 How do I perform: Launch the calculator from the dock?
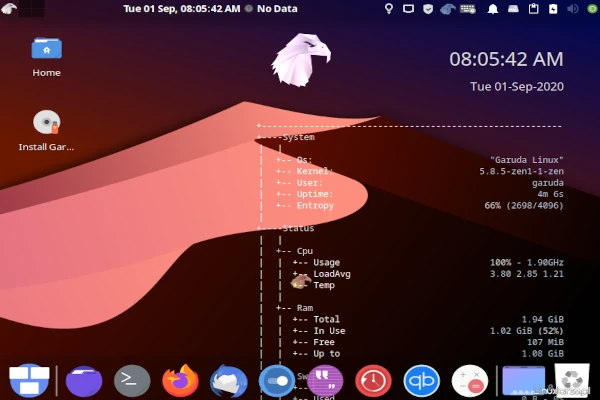tap(470, 381)
